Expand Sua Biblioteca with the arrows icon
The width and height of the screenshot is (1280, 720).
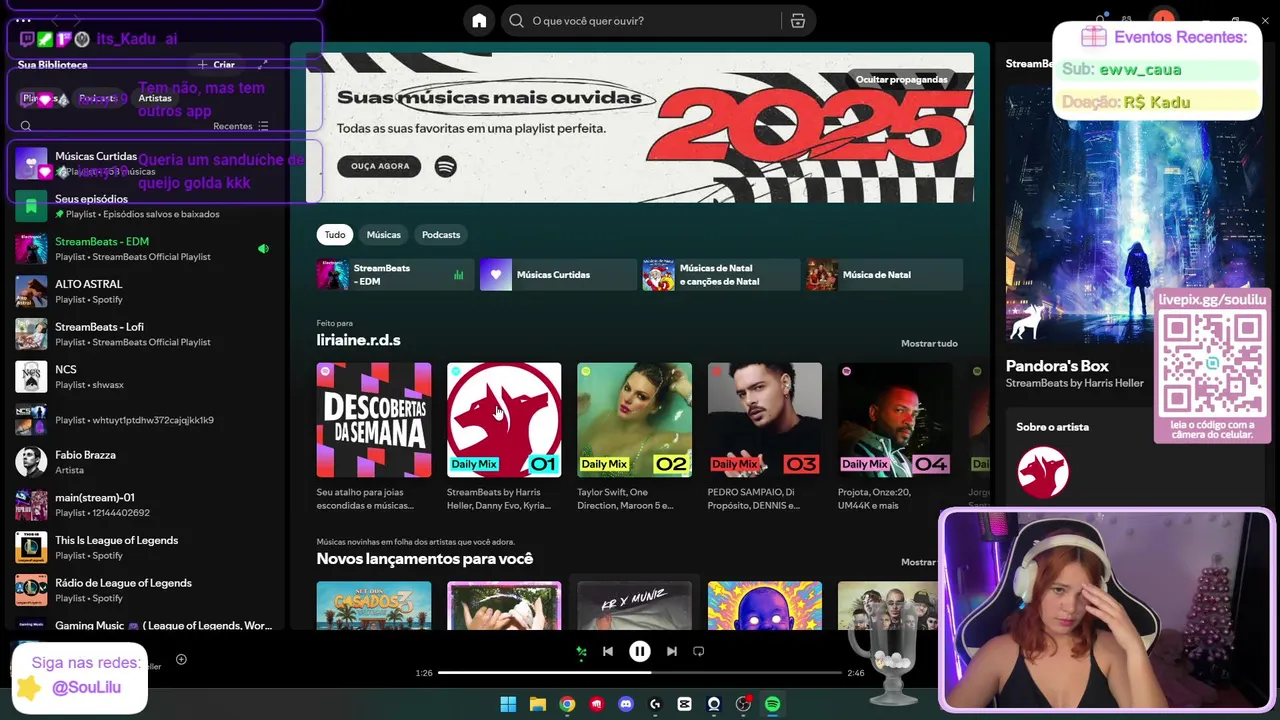[x=263, y=64]
